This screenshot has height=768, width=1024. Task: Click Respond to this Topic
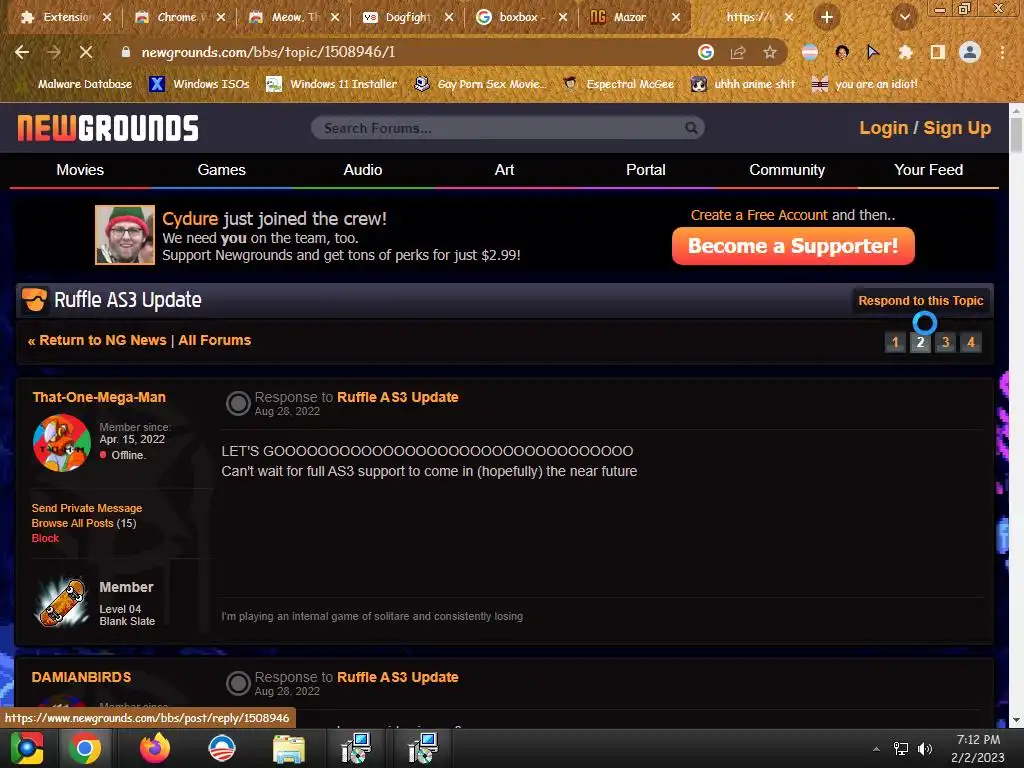[x=920, y=300]
